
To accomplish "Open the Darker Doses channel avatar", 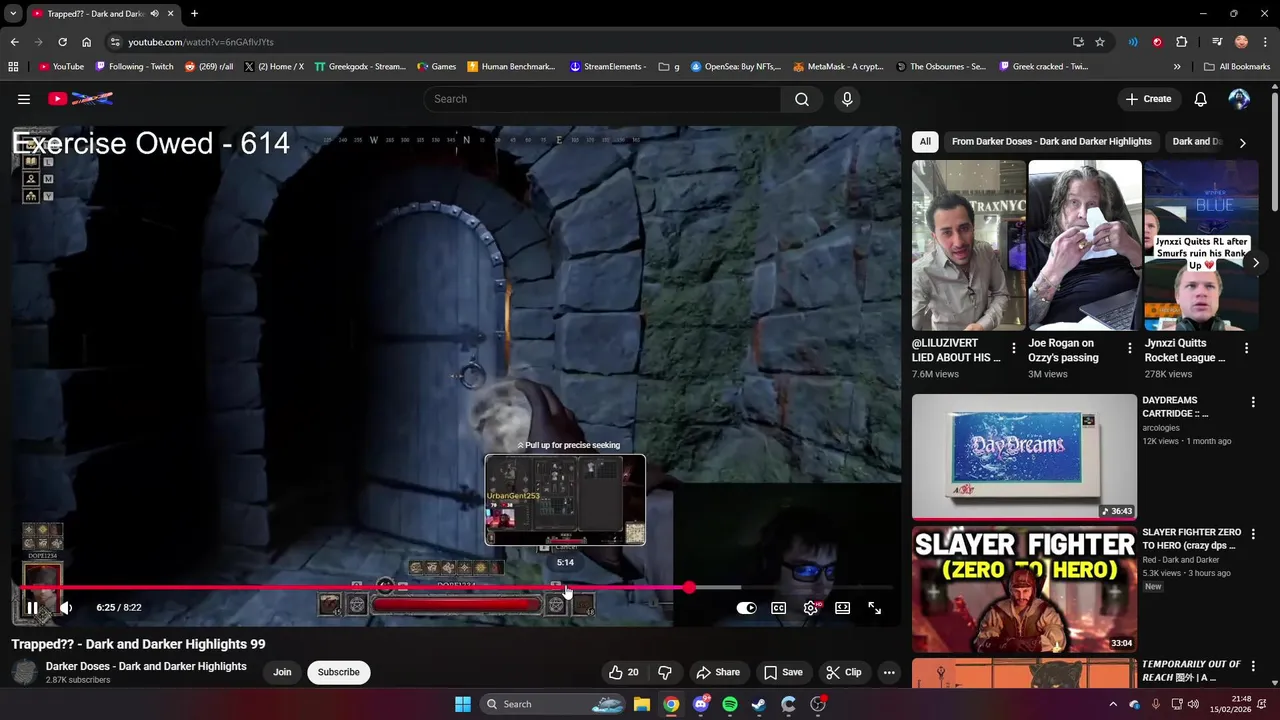I will tap(25, 672).
